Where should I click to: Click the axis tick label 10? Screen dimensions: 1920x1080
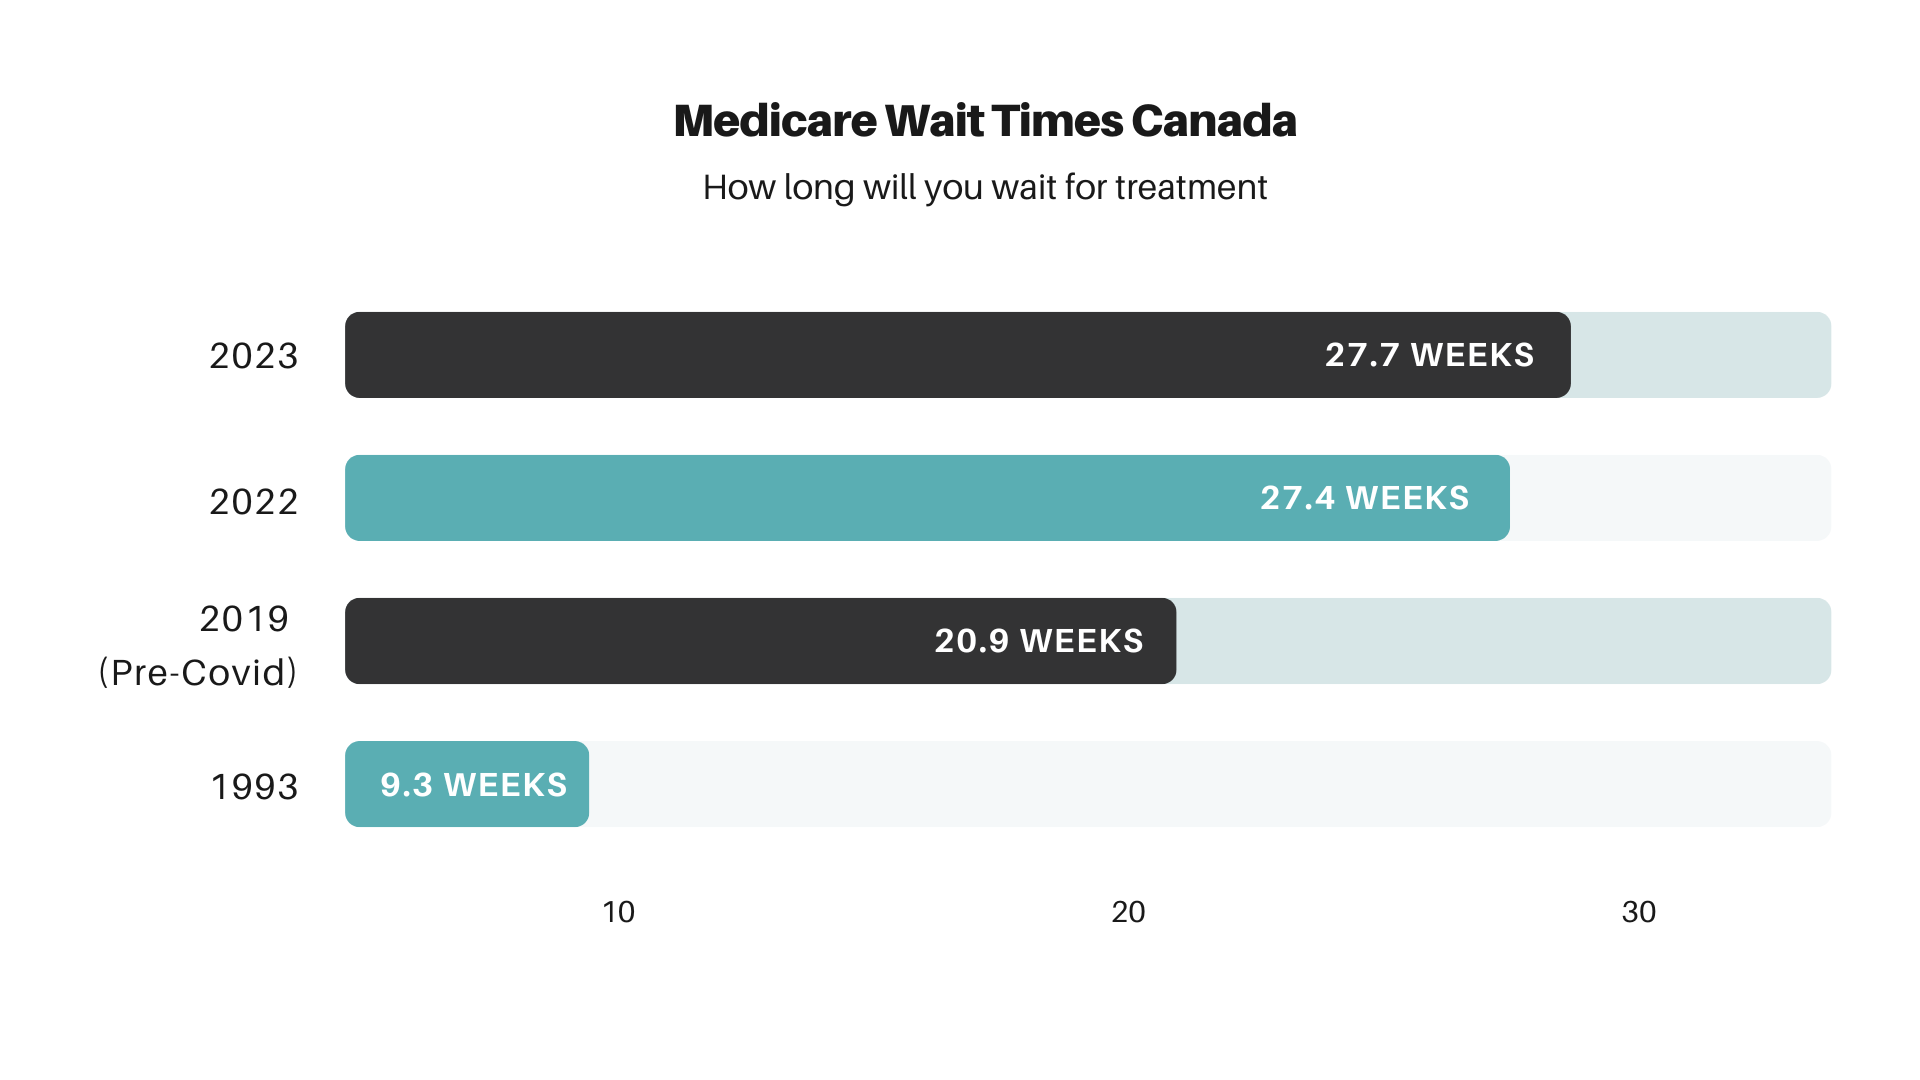click(618, 912)
